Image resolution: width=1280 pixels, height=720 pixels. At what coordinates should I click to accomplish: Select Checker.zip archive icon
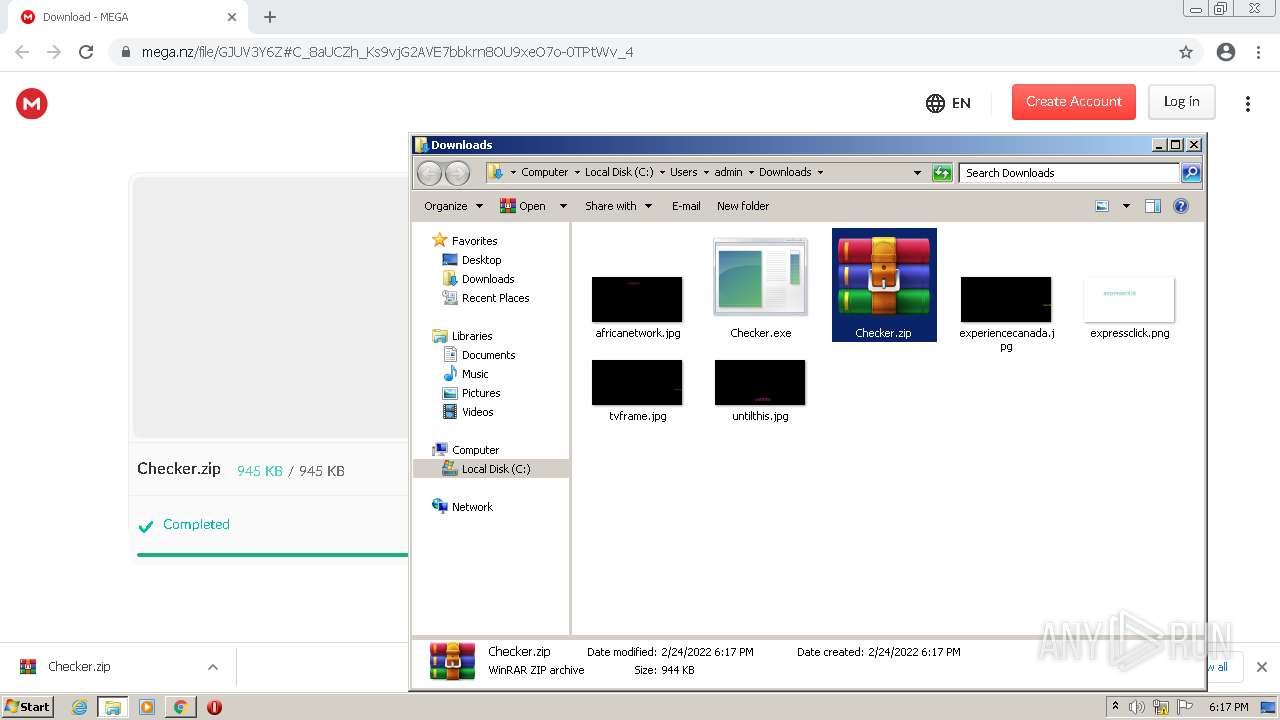pos(884,277)
